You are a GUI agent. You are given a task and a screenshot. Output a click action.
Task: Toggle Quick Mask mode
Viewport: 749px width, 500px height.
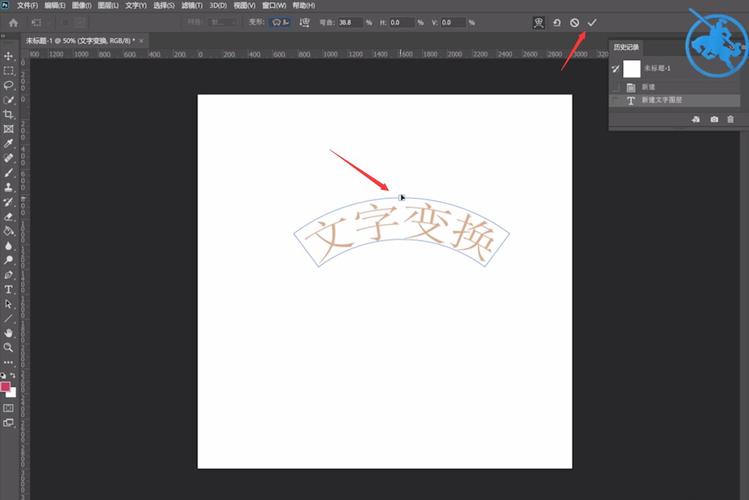(x=9, y=408)
